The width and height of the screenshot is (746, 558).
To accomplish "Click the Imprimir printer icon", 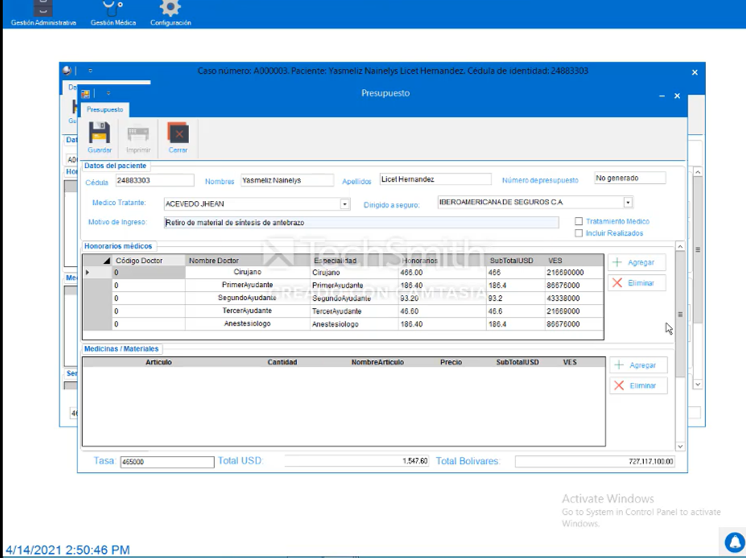I will coord(138,134).
